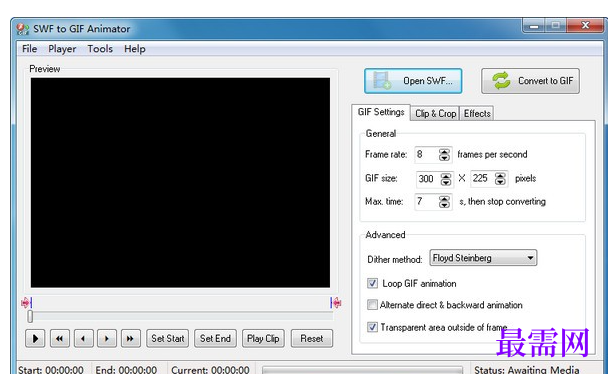Click the clip start marker on the timeline
Image resolution: width=608 pixels, height=374 pixels.
(x=26, y=302)
